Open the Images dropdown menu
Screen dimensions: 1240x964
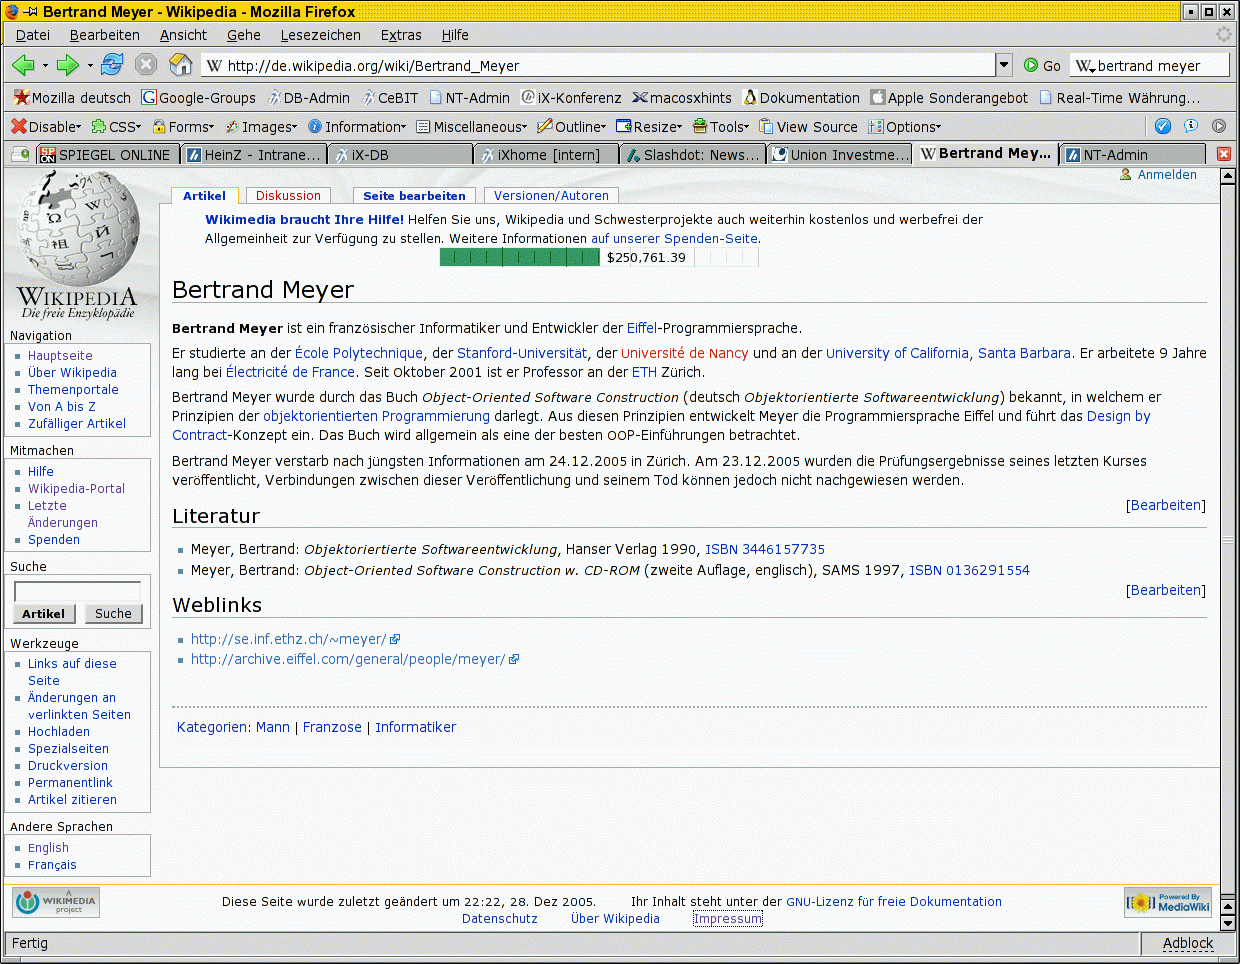tap(261, 127)
